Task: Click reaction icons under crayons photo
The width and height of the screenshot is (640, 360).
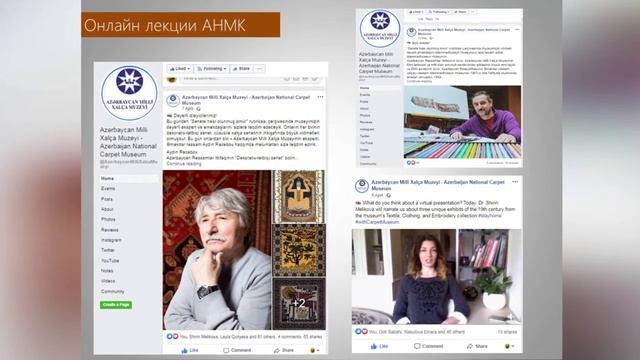Action: (411, 162)
